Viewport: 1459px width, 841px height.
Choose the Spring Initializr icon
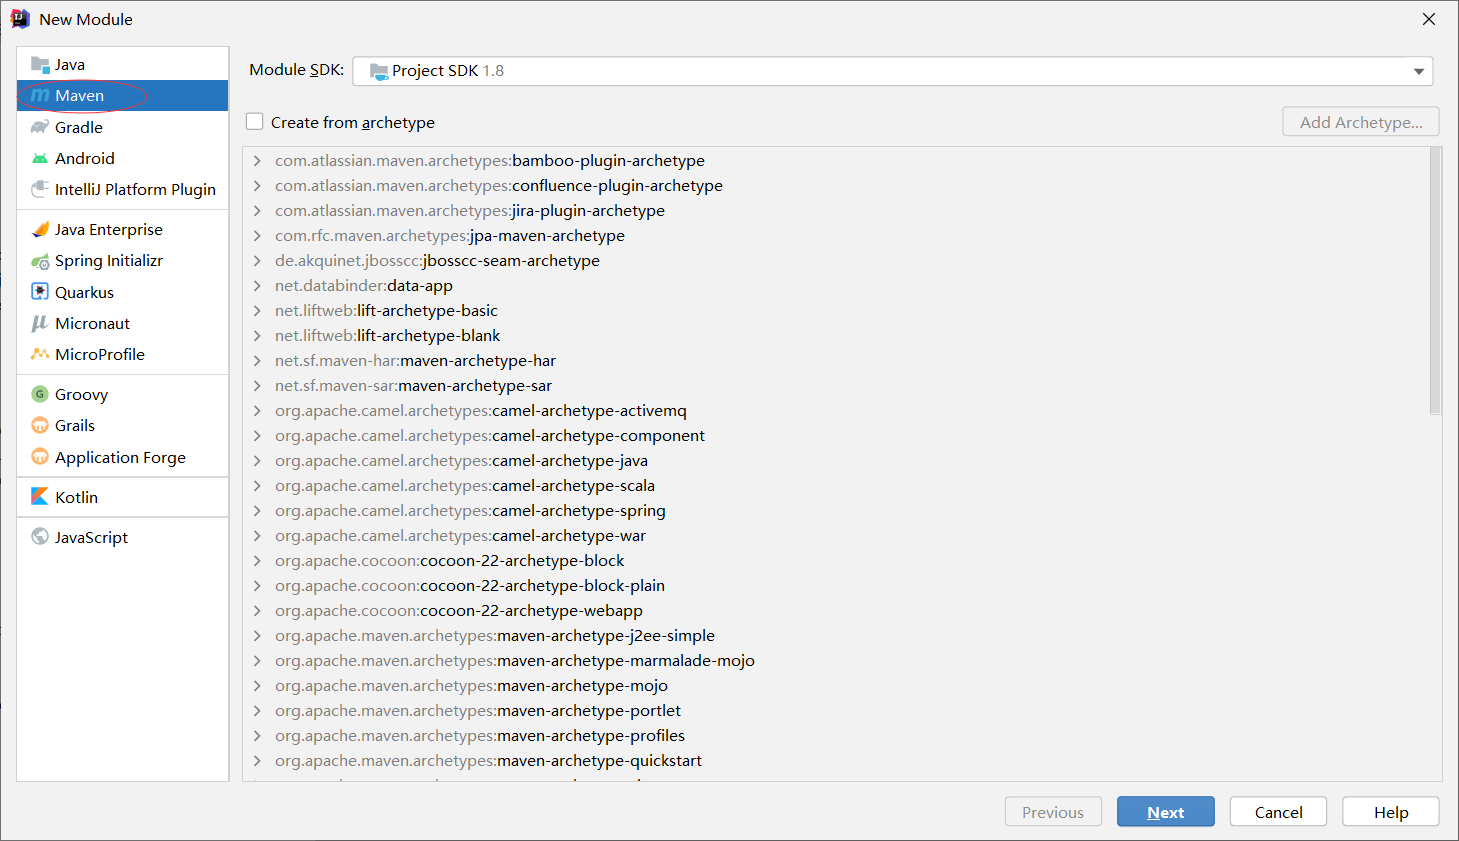(40, 261)
